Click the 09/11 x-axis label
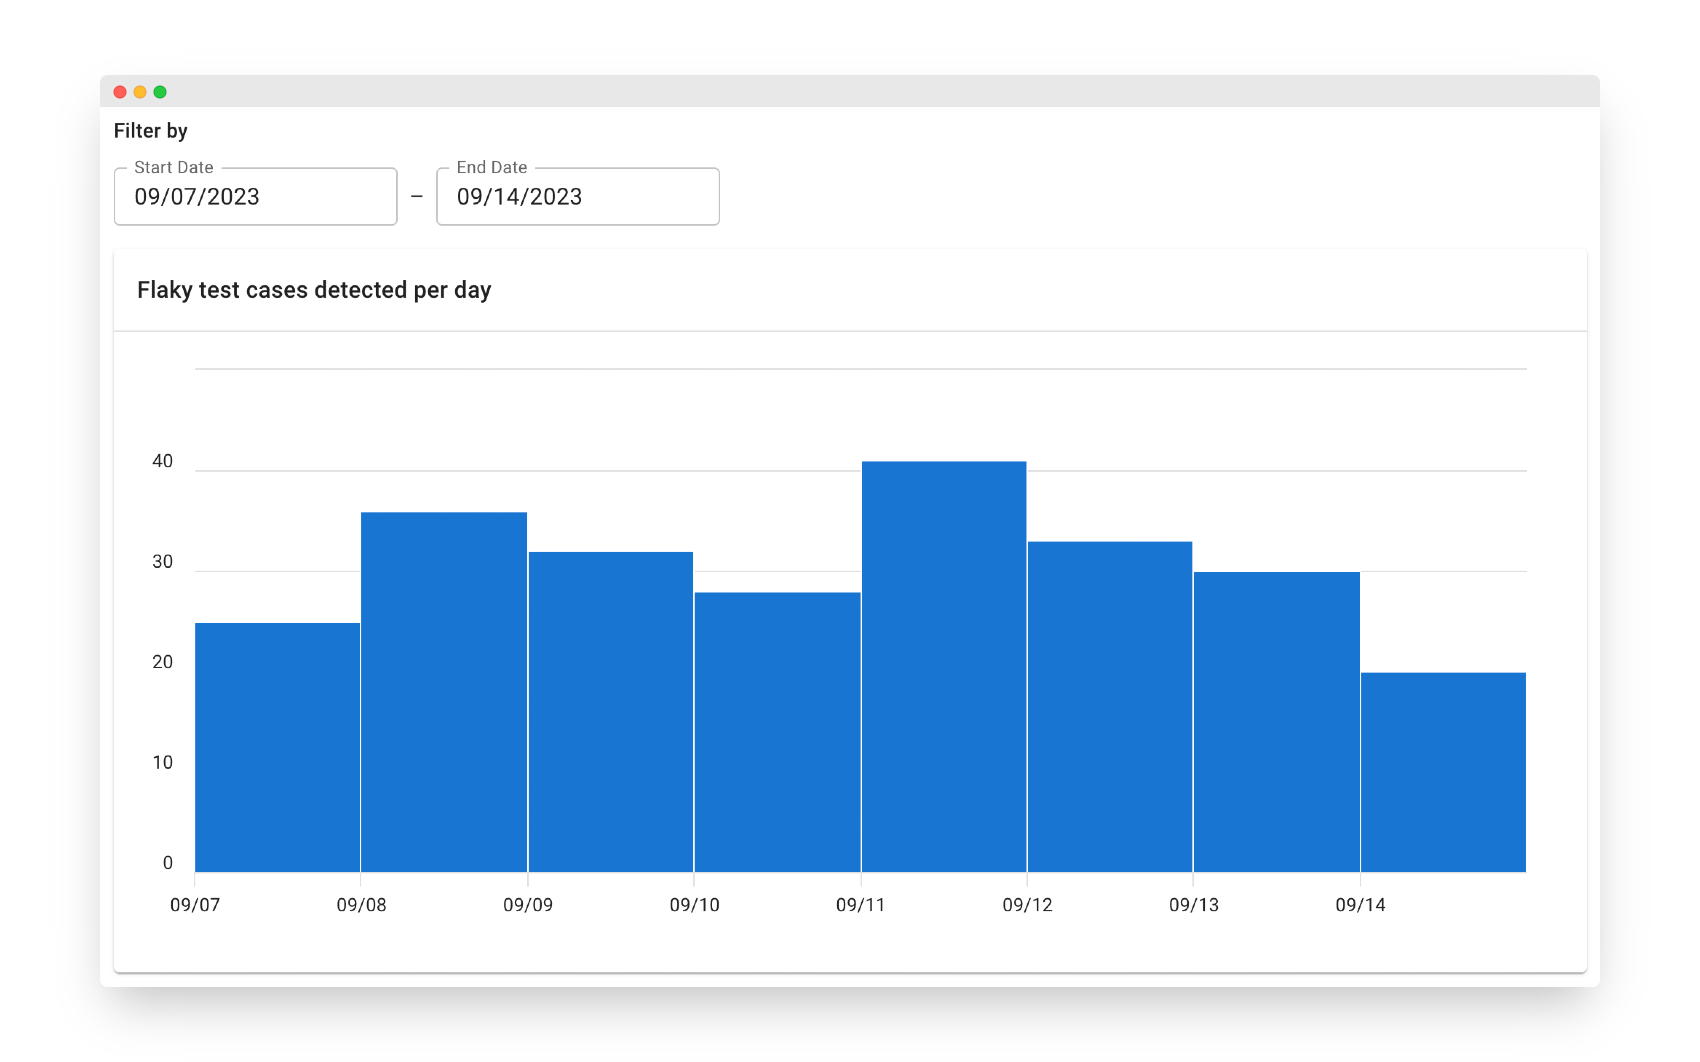The height and width of the screenshot is (1062, 1700). [861, 905]
